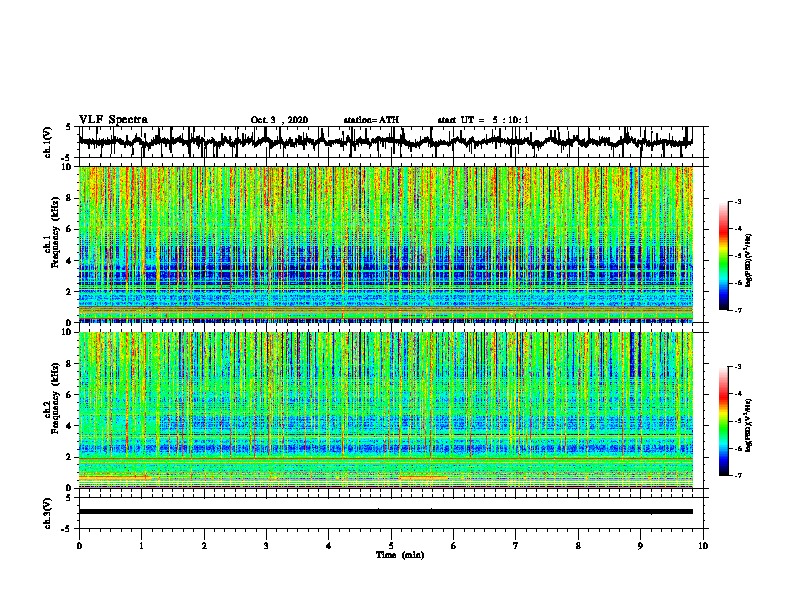The width and height of the screenshot is (792, 612).
Task: Click the ch.3(V) black trace panel
Action: 393,513
